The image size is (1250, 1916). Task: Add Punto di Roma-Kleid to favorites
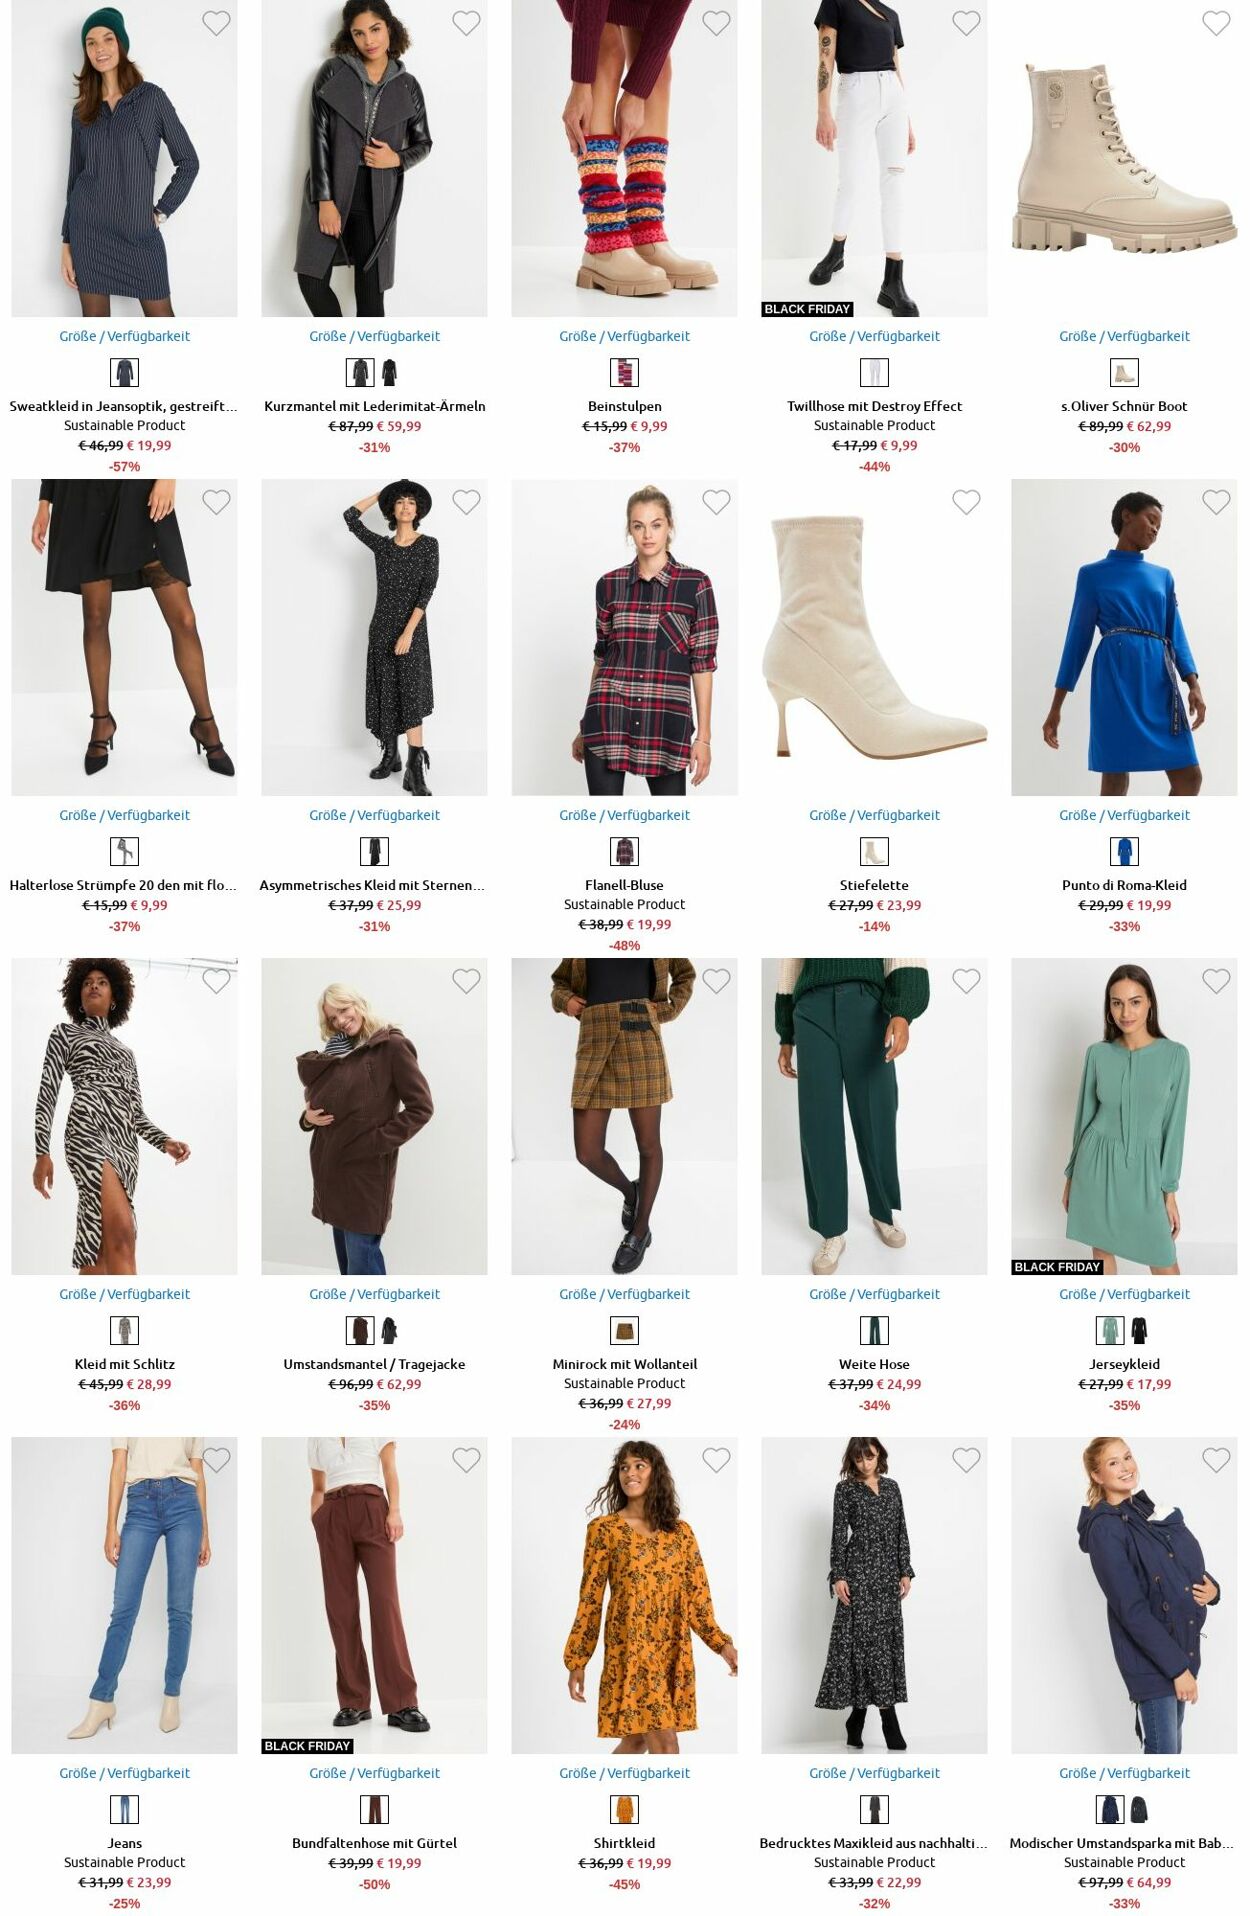tap(1216, 502)
